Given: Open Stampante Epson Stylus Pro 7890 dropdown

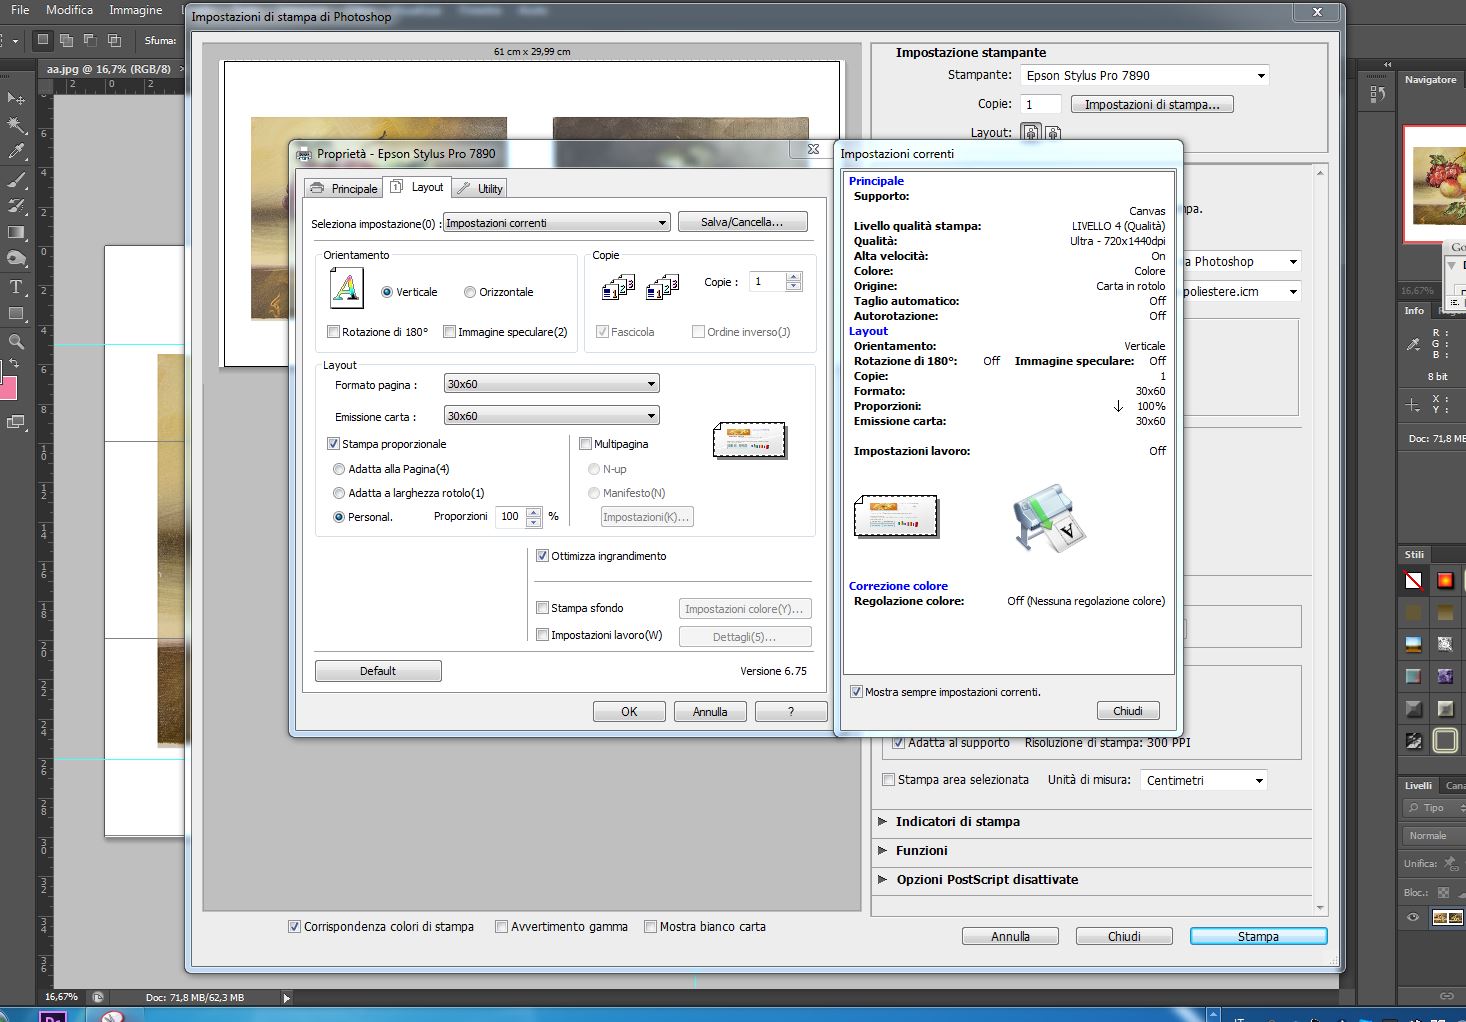Looking at the screenshot, I should [x=1145, y=75].
